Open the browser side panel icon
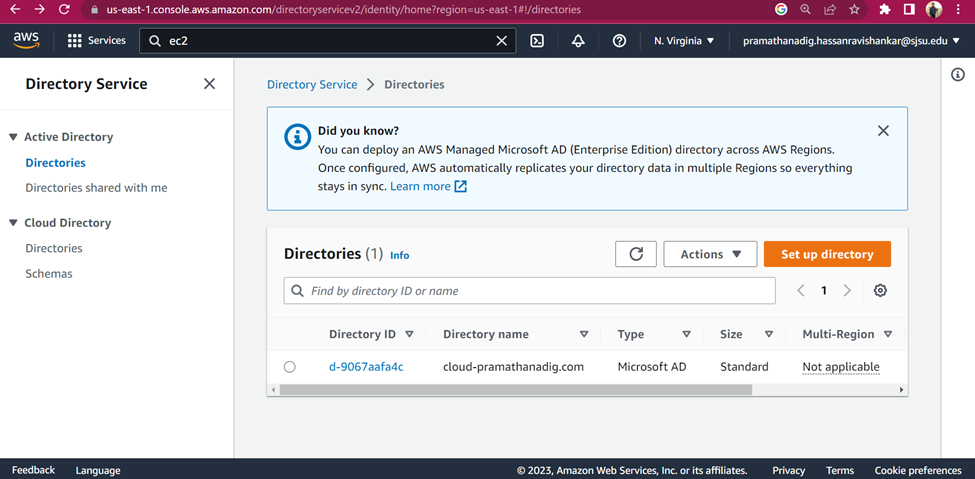Viewport: 975px width, 479px height. pos(908,9)
